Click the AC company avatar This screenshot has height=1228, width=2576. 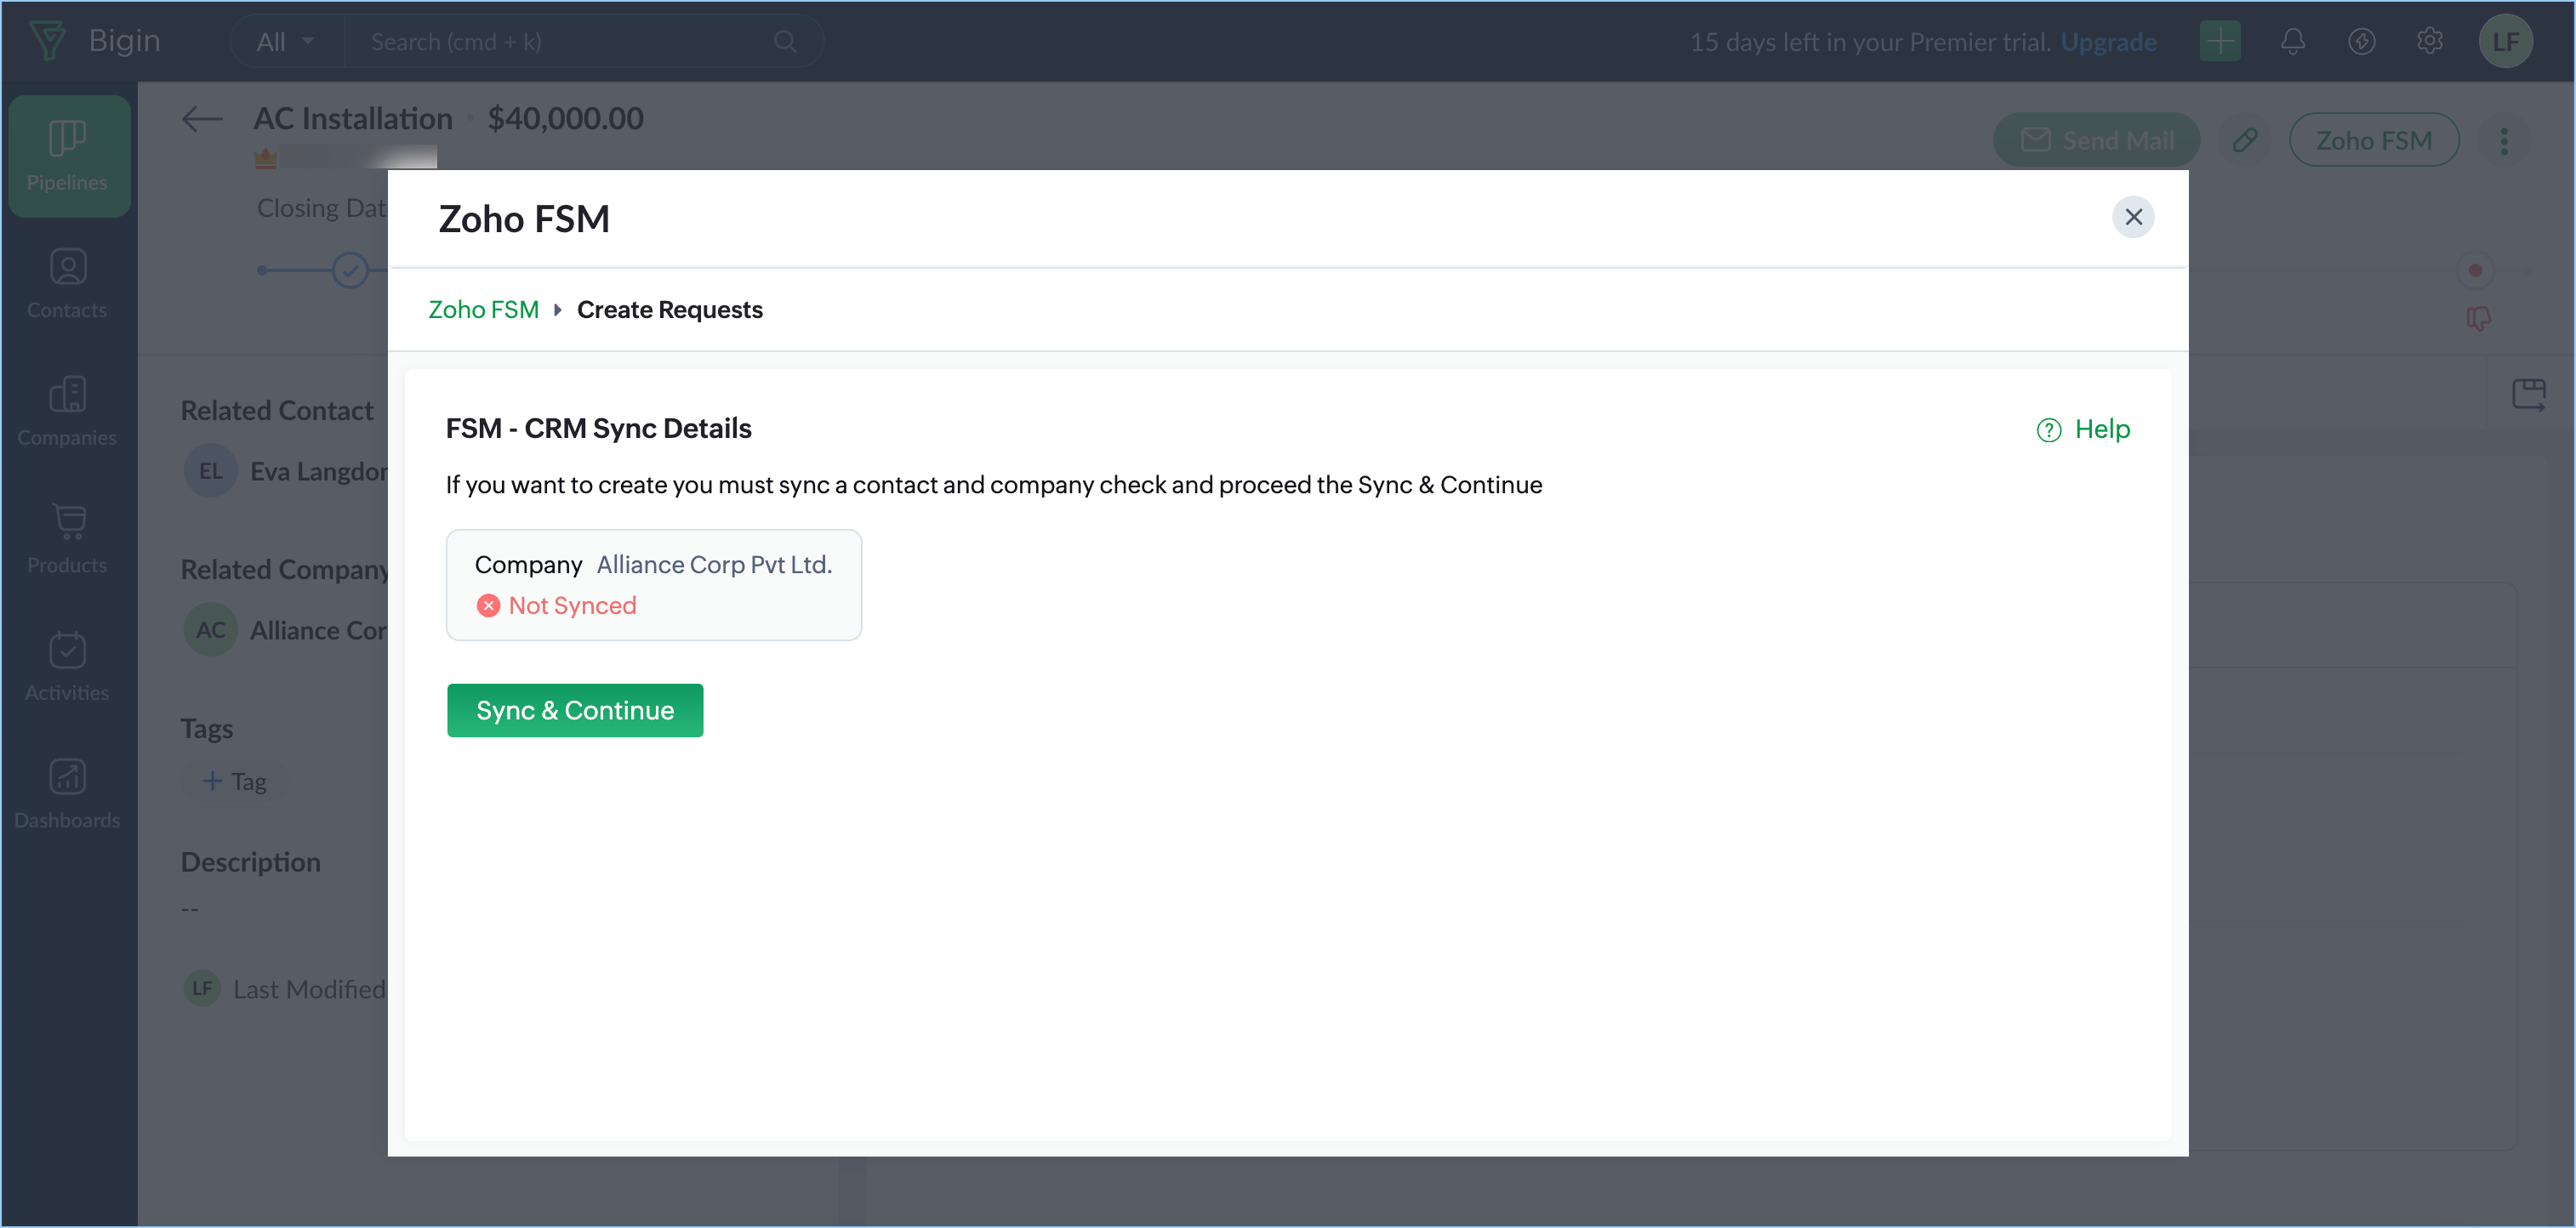tap(210, 630)
